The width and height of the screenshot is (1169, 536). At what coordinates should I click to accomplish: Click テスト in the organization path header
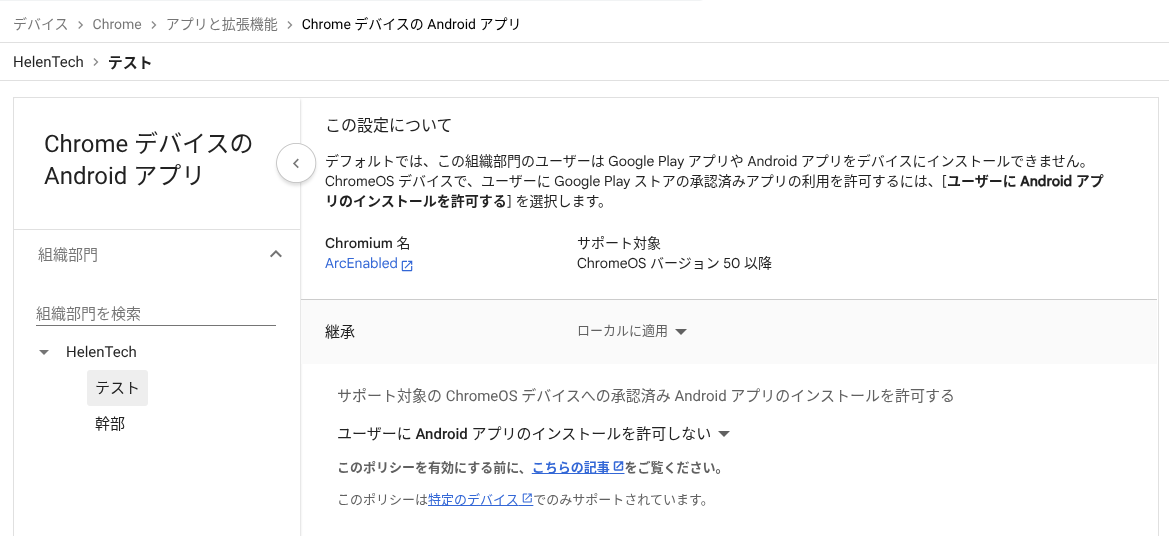click(x=130, y=62)
